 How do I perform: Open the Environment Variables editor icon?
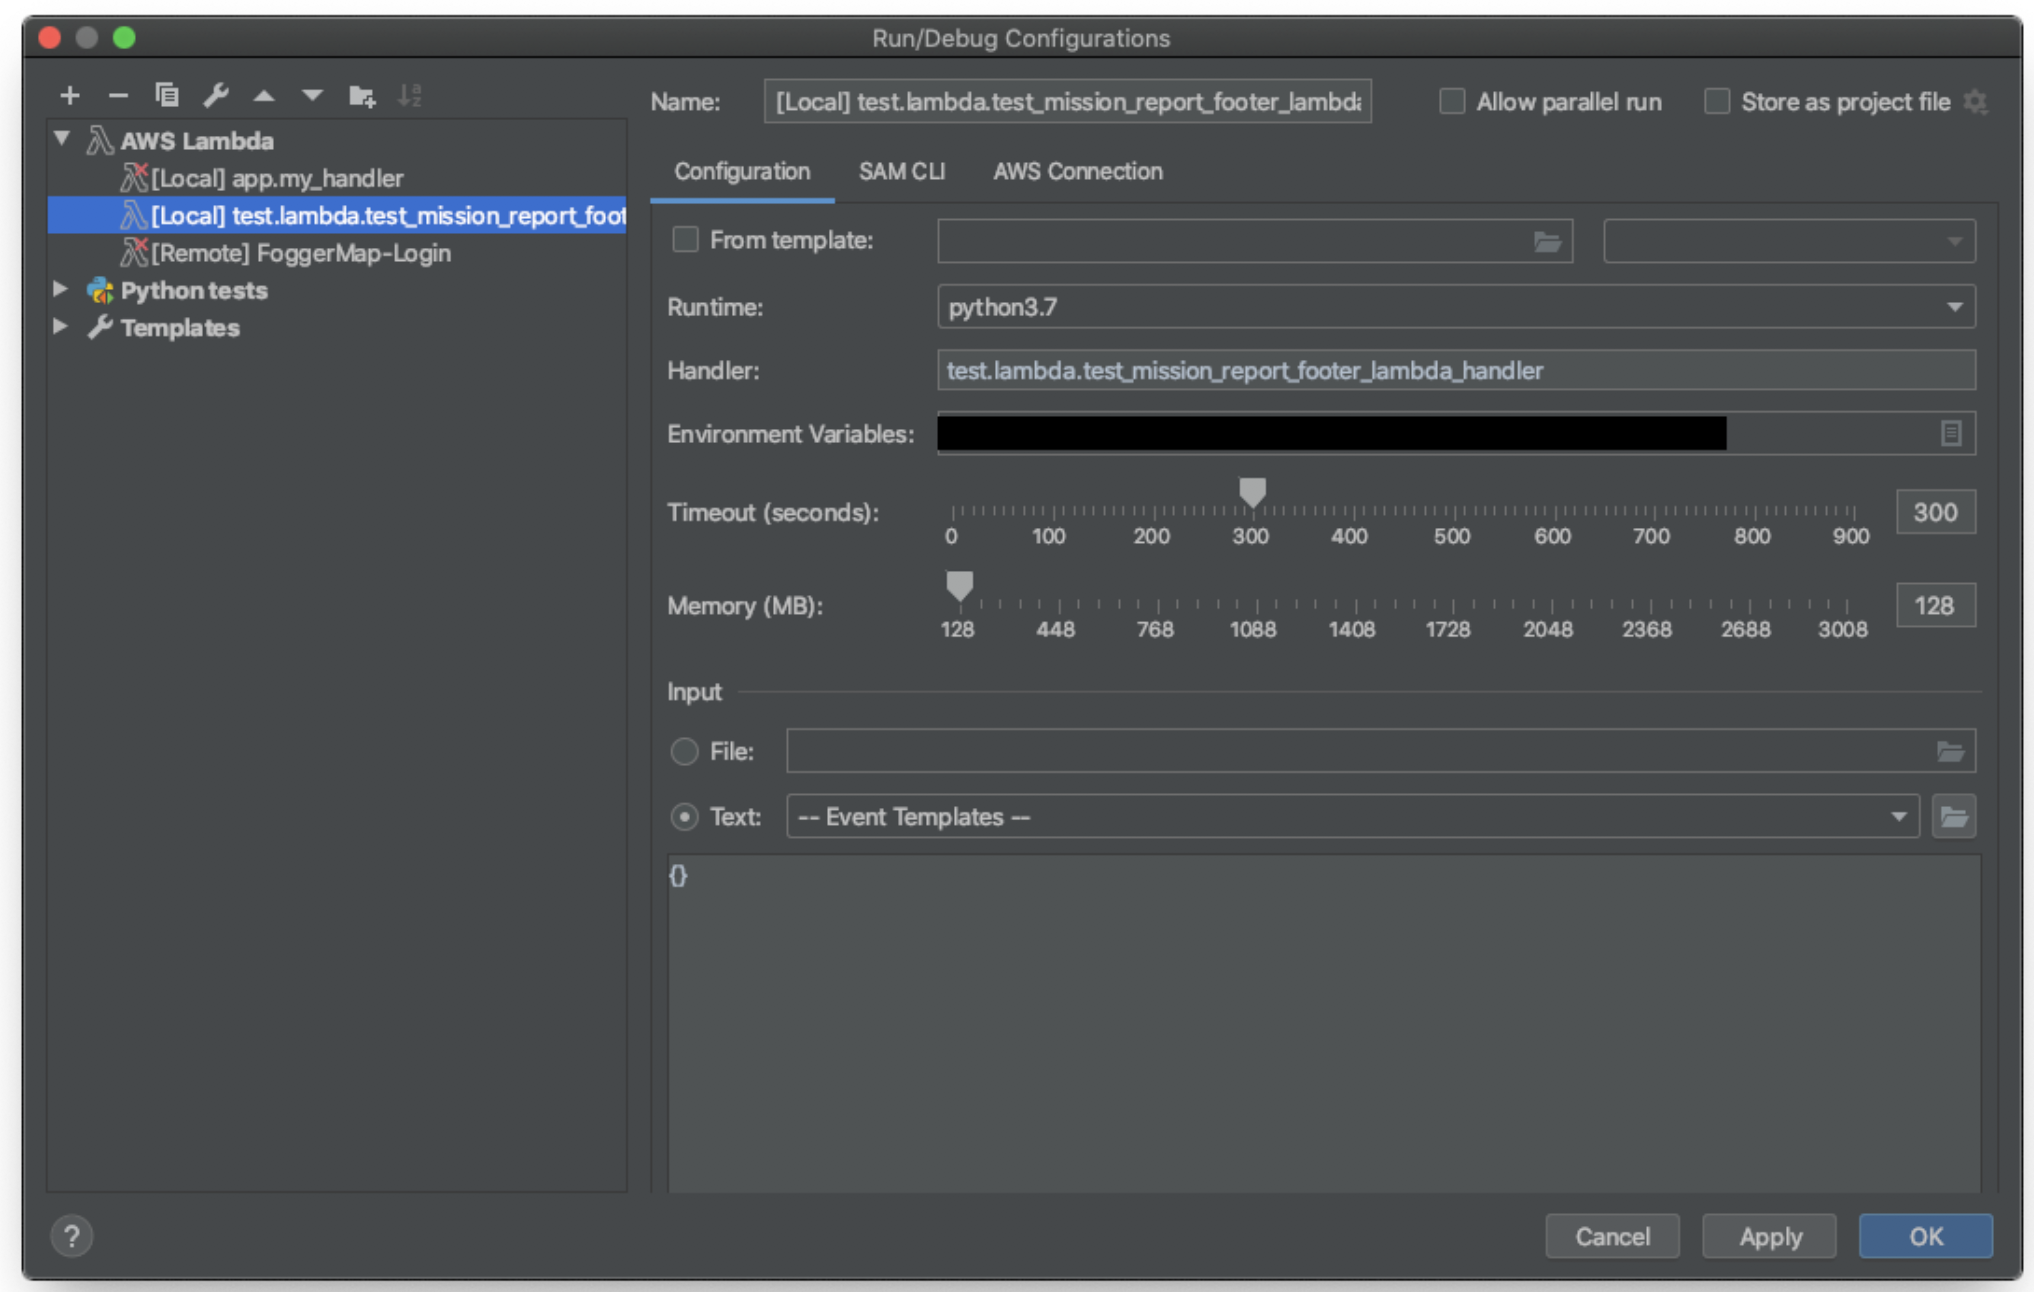point(1951,433)
